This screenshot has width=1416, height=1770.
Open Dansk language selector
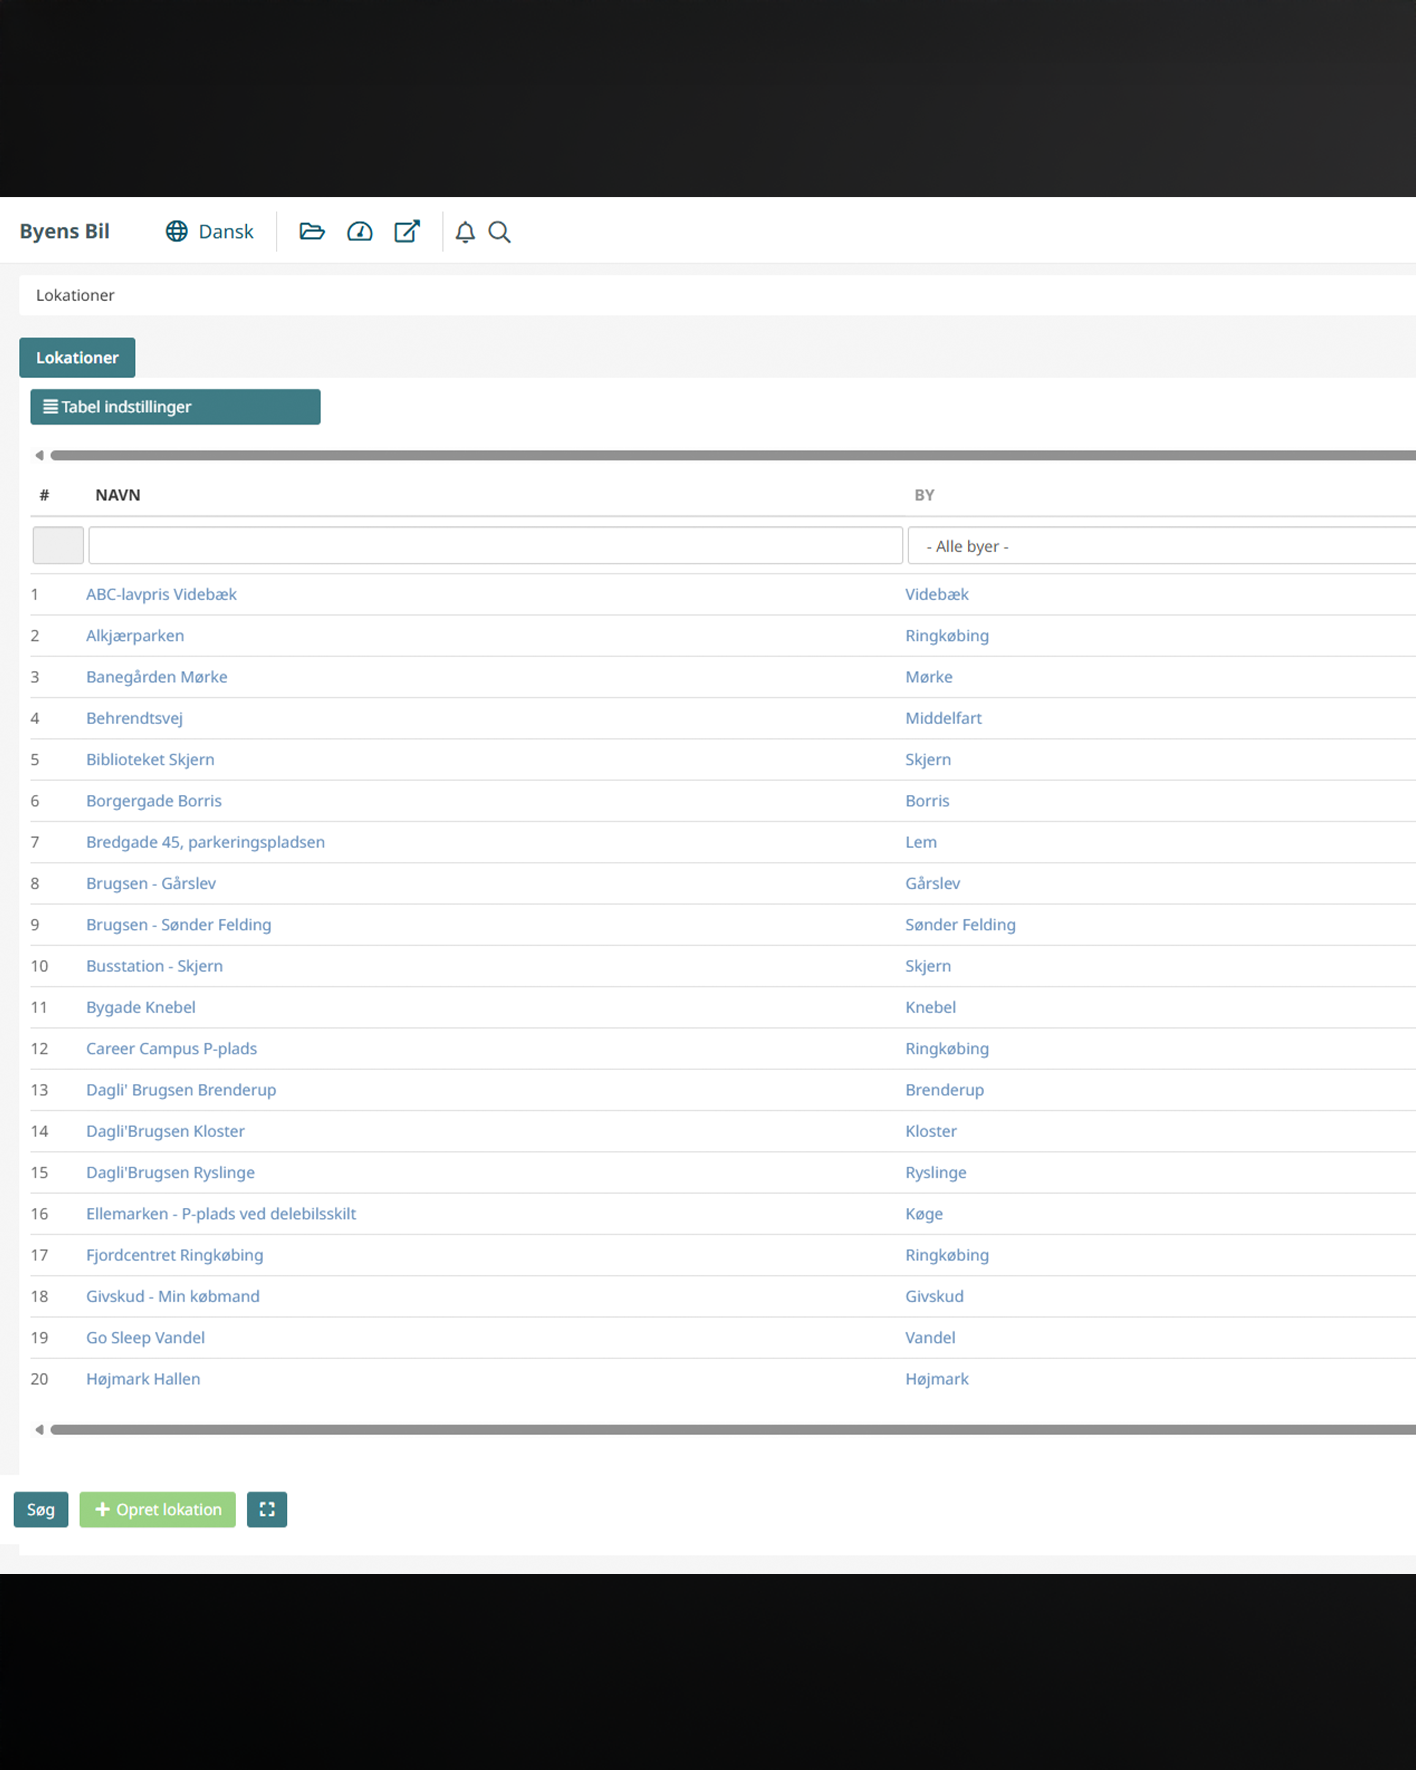[226, 231]
